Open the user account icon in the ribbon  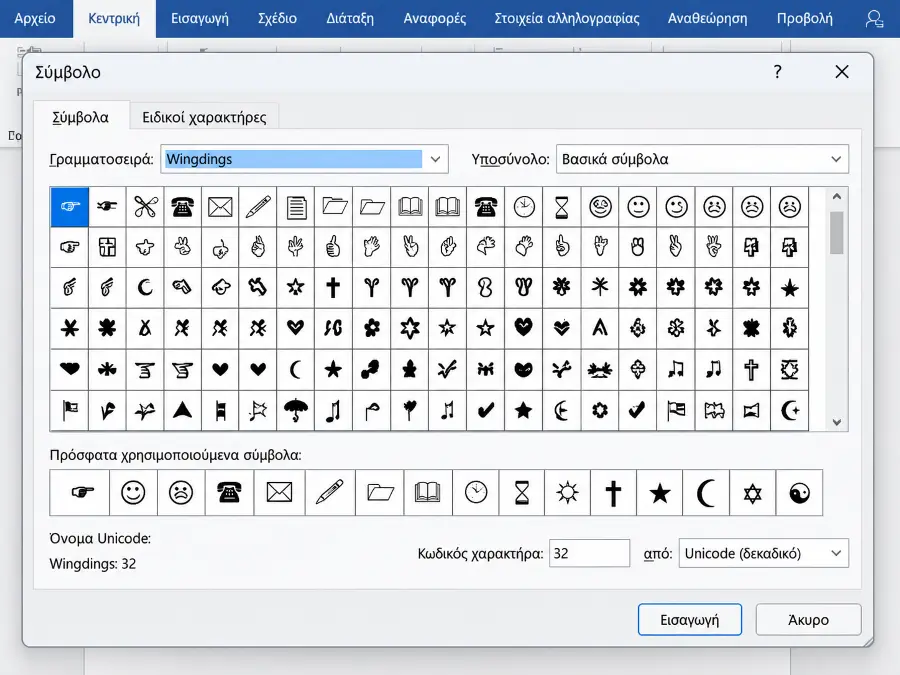pos(874,18)
